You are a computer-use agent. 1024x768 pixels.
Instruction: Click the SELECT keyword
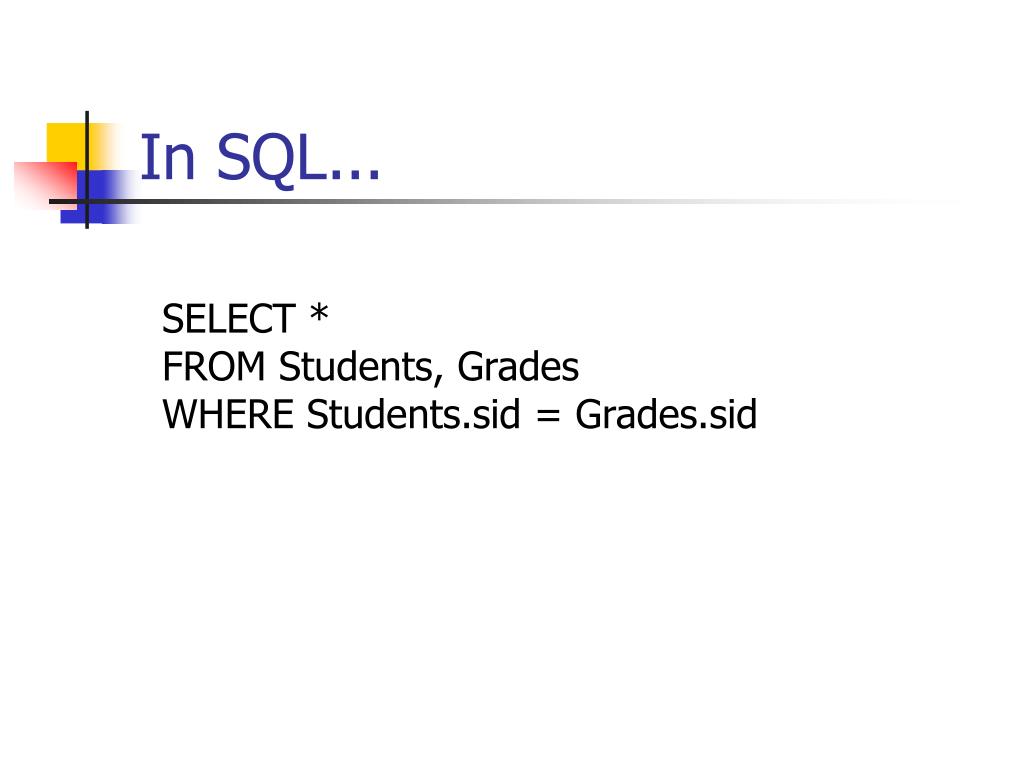coord(229,319)
